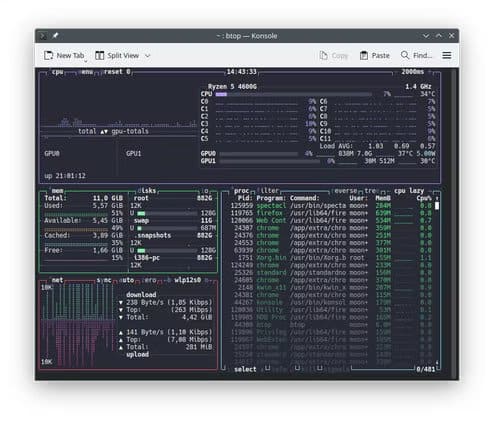Image resolution: width=494 pixels, height=422 pixels.
Task: Click the greyed-out Copy toolbar button
Action: 333,55
